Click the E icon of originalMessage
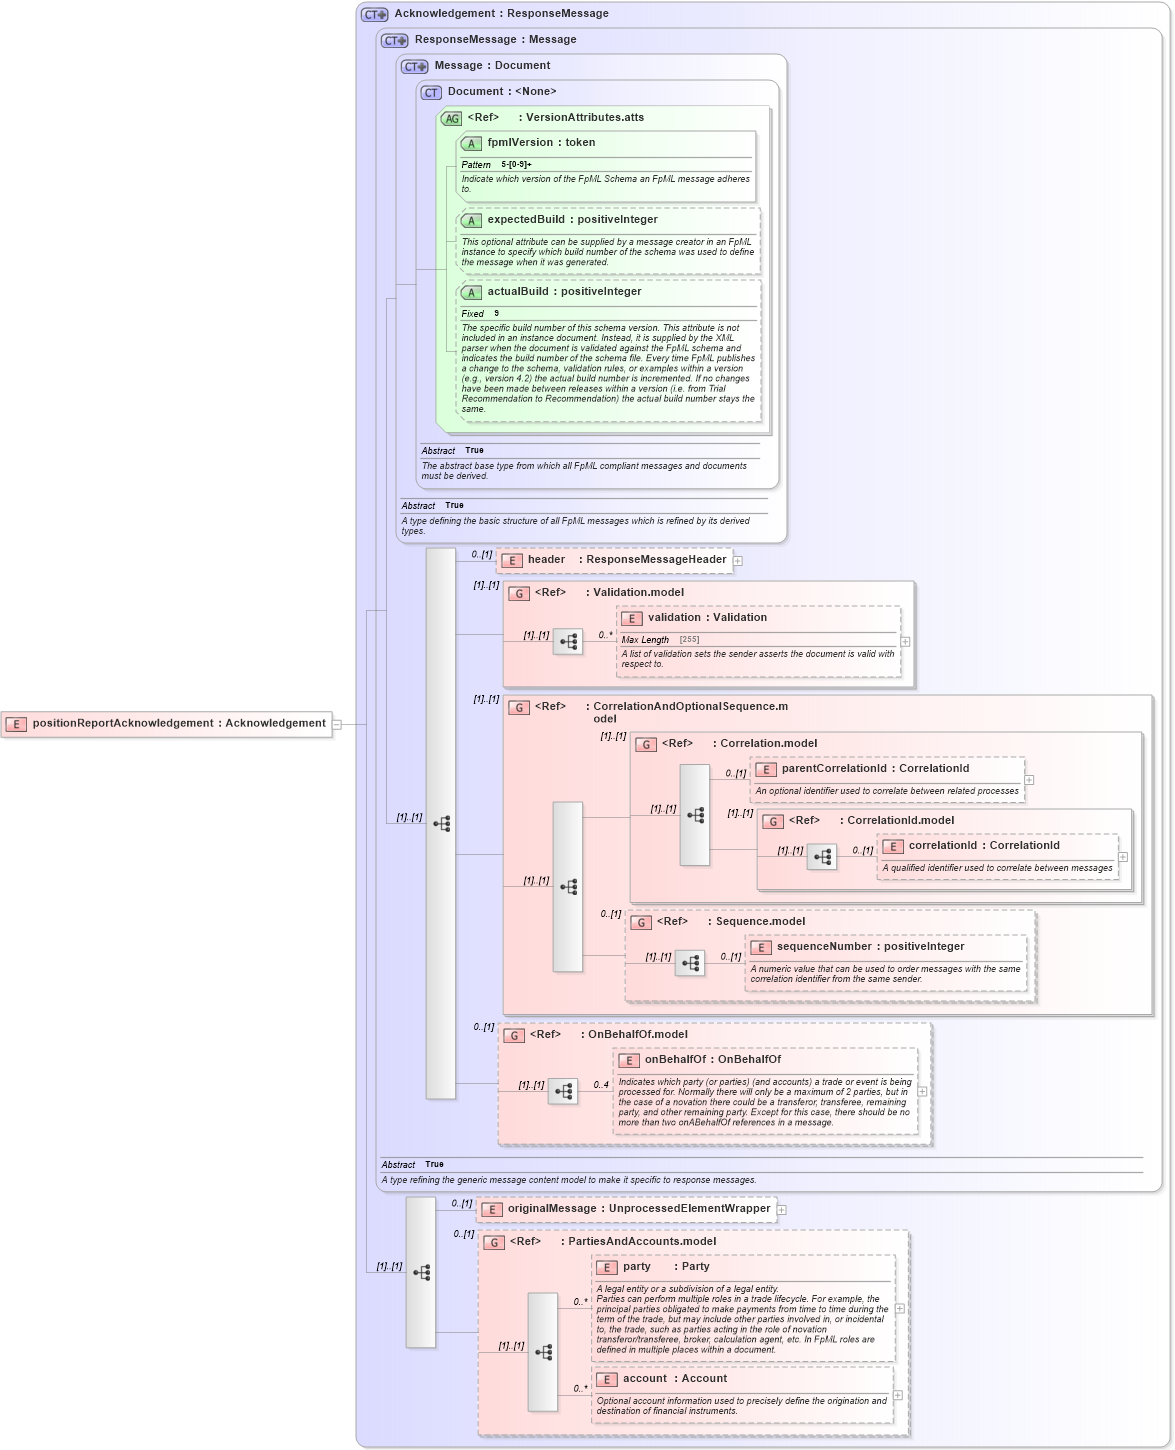Image resolution: width=1175 pixels, height=1450 pixels. [x=492, y=1209]
